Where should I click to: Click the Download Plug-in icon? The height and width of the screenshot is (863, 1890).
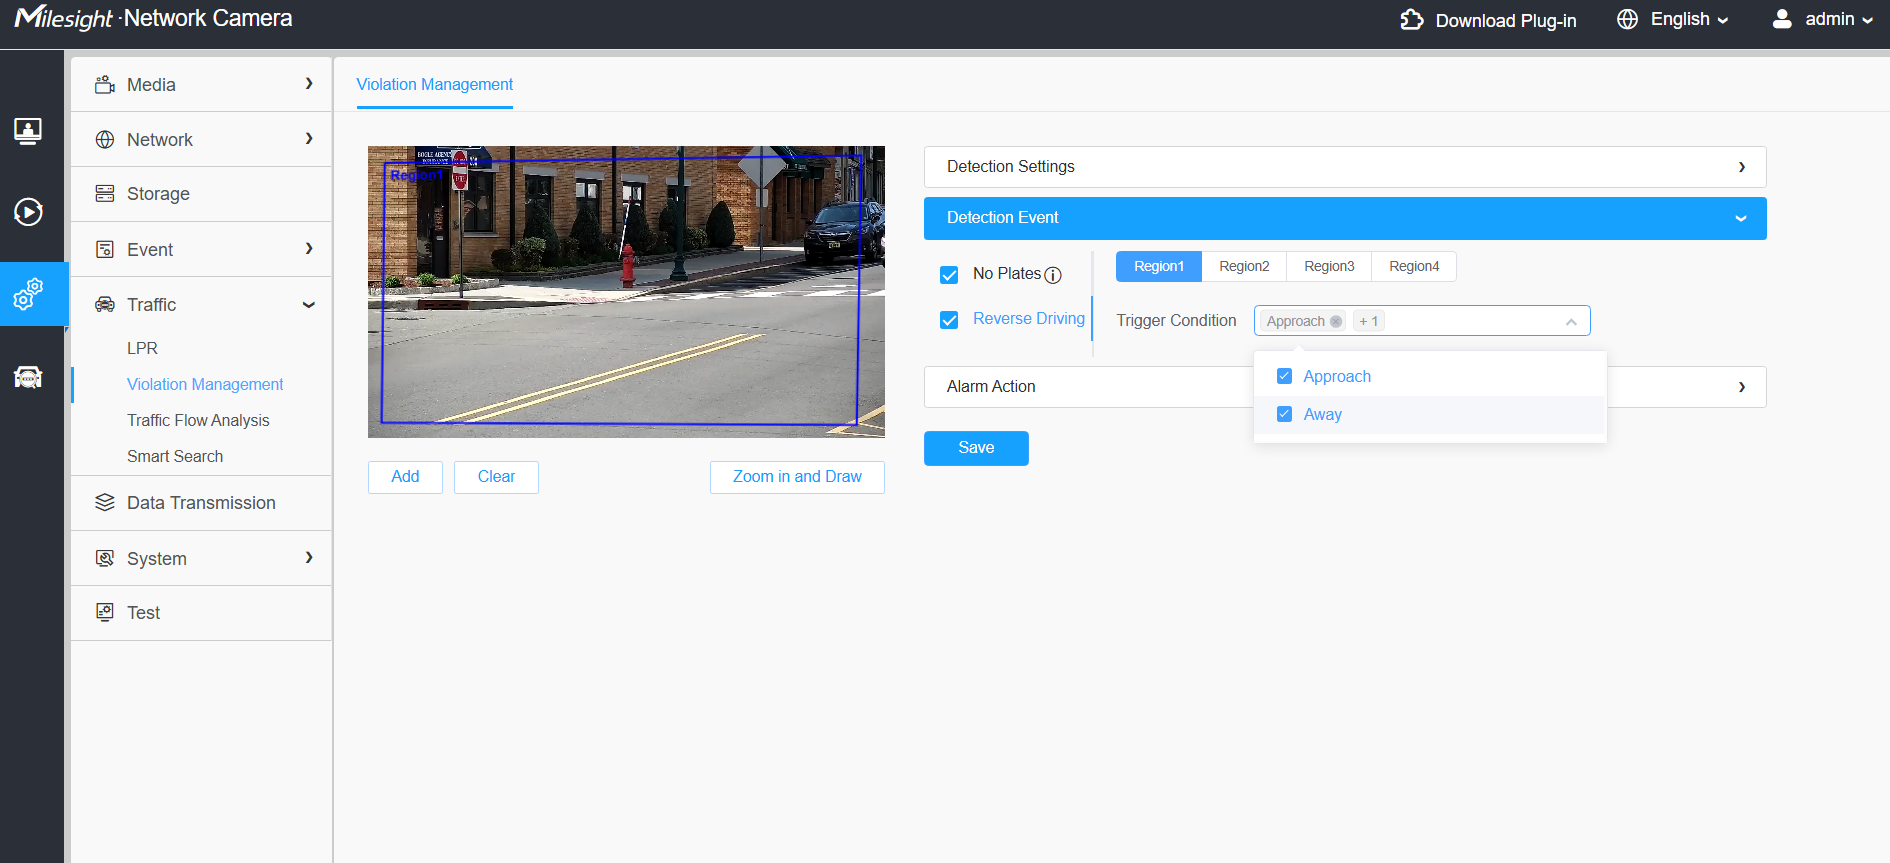pos(1412,20)
